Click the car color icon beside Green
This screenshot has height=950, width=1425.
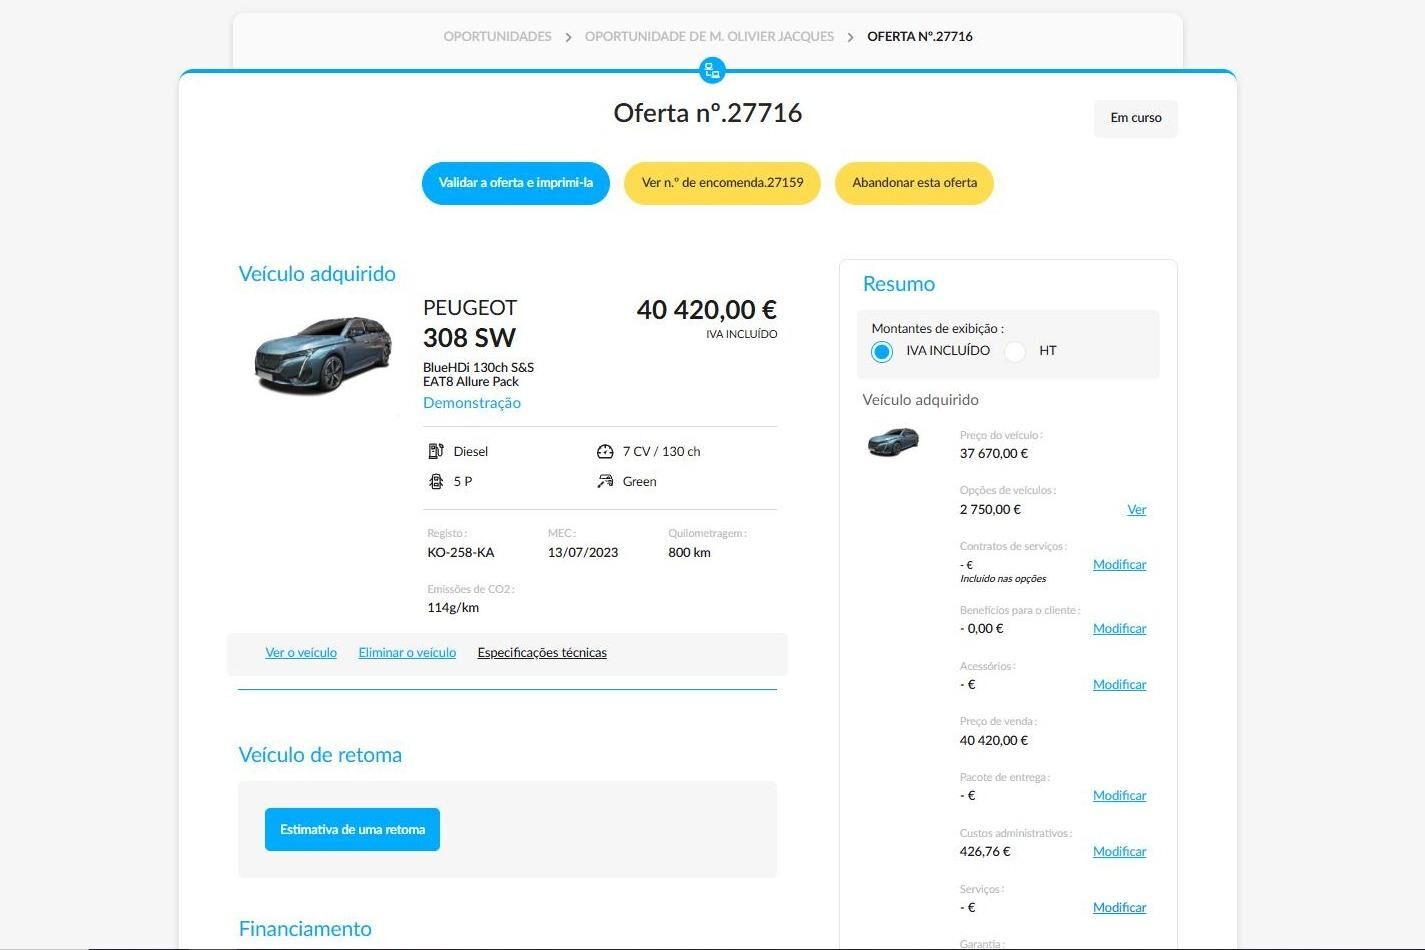(605, 481)
